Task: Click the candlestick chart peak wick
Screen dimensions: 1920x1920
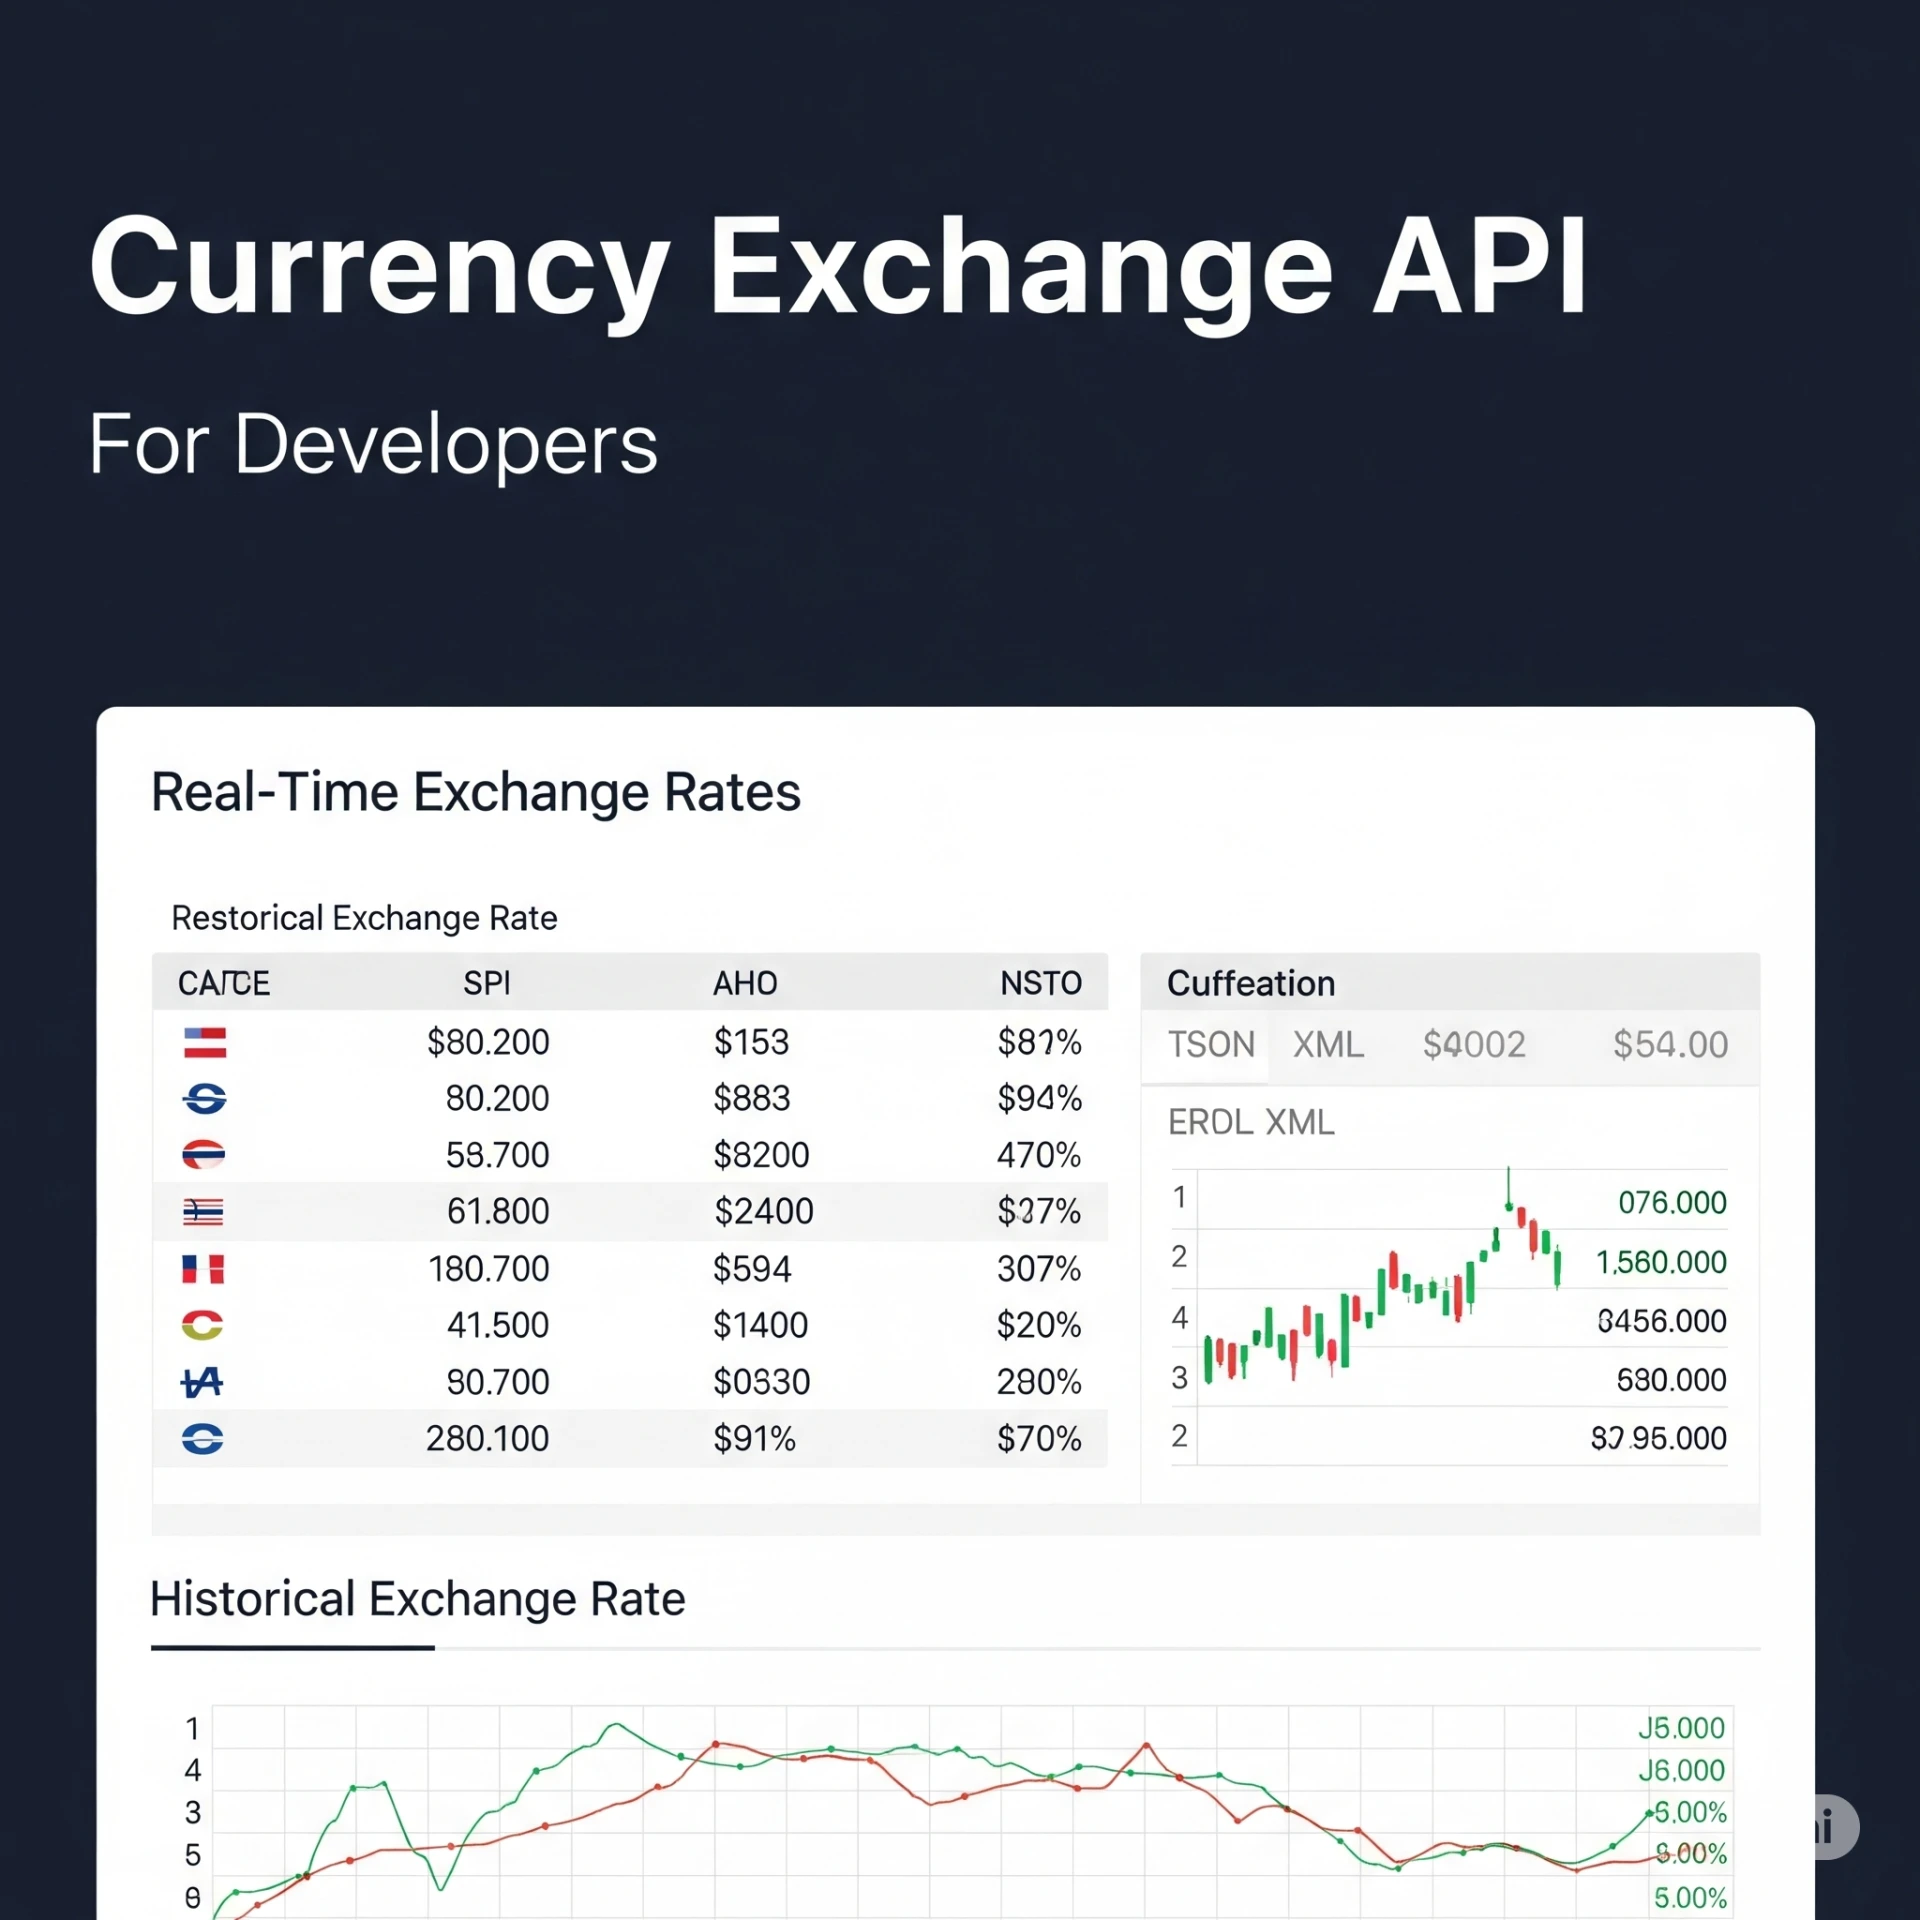Action: point(1509,1185)
